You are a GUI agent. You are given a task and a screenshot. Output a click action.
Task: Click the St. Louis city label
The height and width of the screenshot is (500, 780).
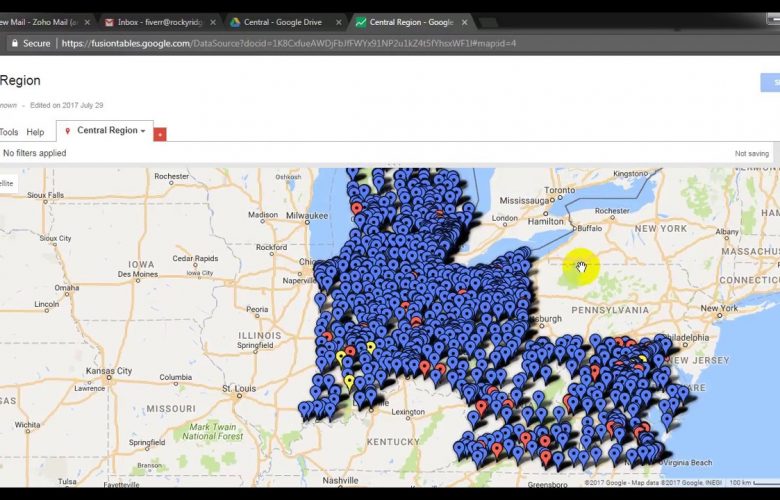click(239, 388)
